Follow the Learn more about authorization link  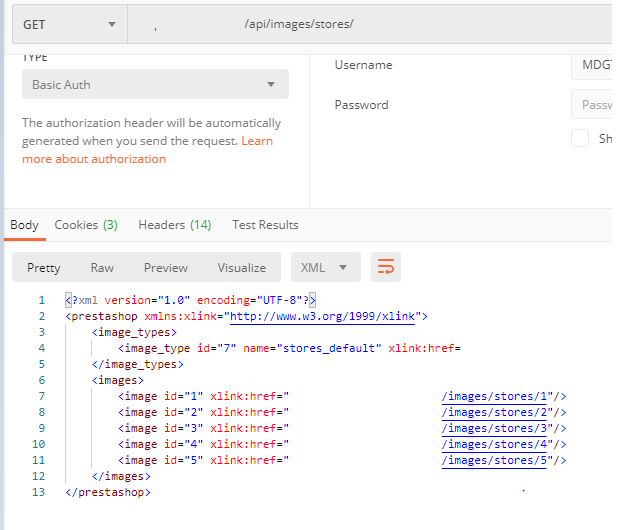94,159
